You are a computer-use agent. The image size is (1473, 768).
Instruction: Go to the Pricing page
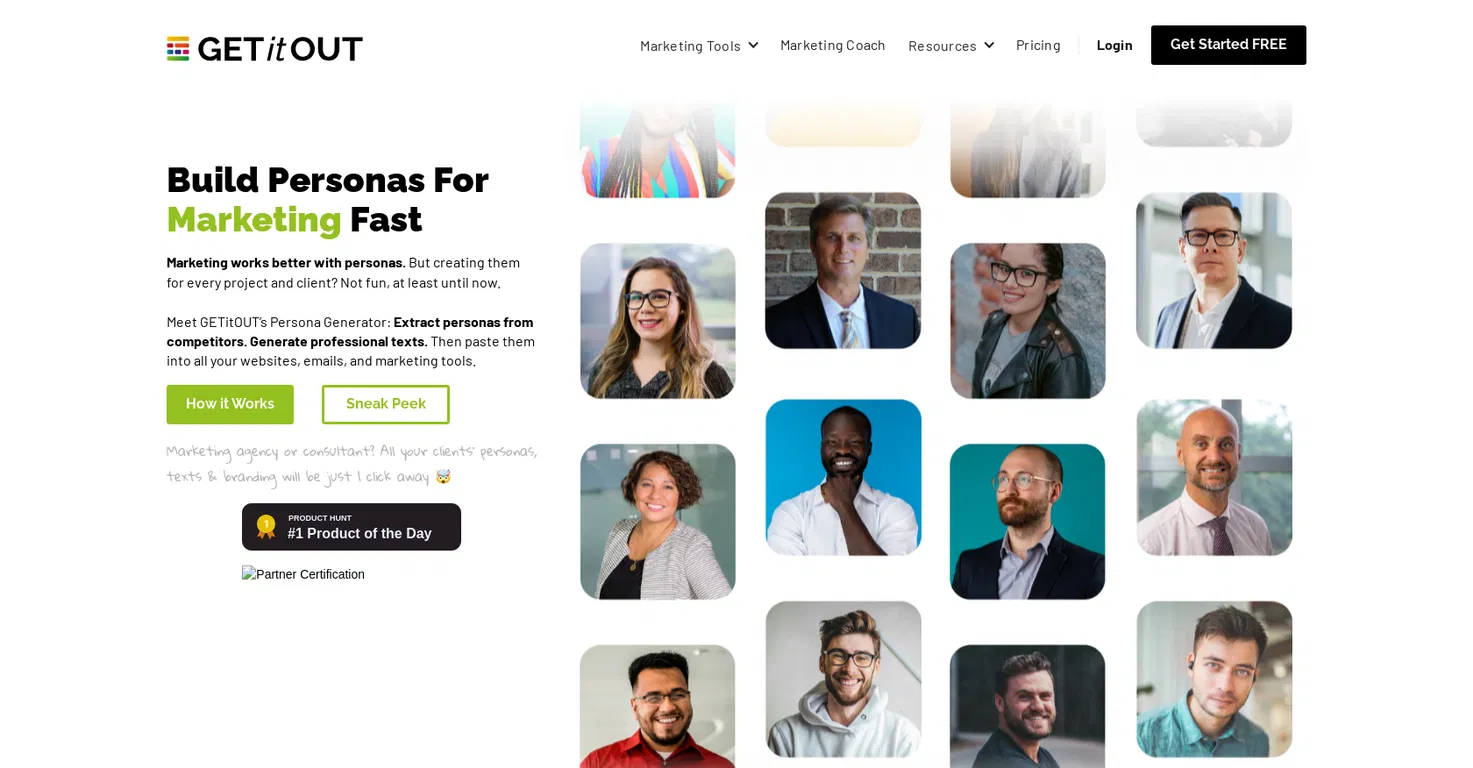click(x=1038, y=45)
